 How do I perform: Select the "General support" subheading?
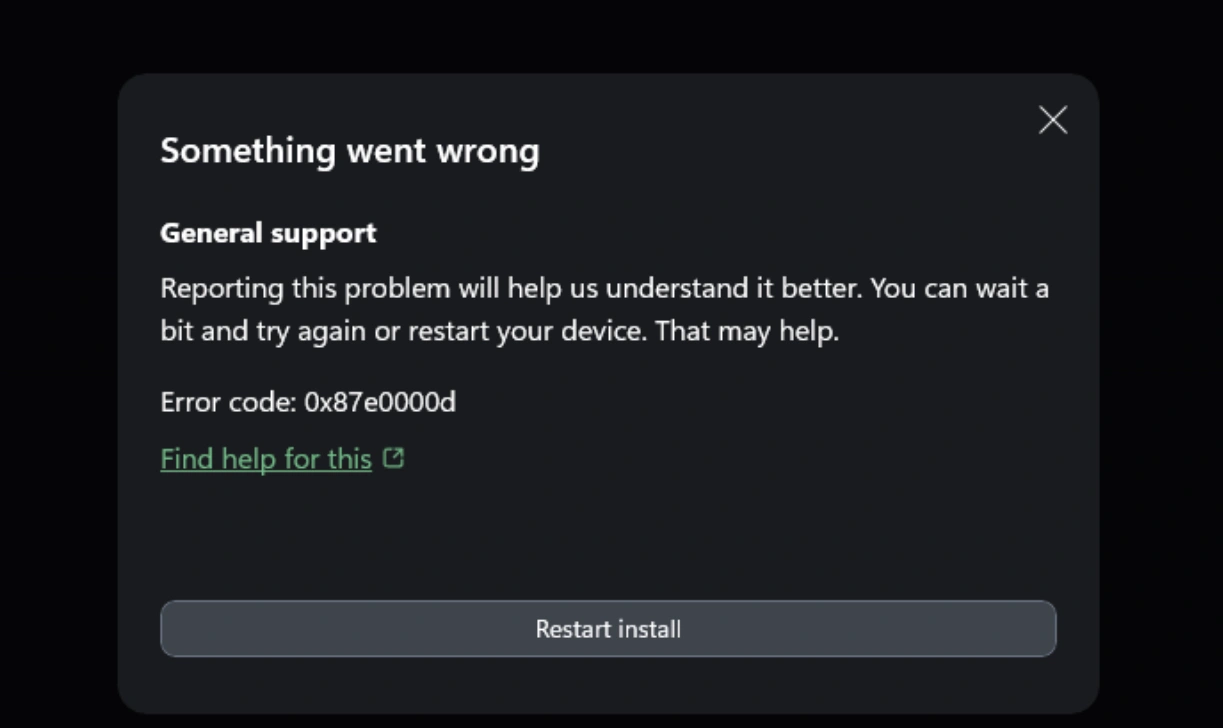[268, 233]
